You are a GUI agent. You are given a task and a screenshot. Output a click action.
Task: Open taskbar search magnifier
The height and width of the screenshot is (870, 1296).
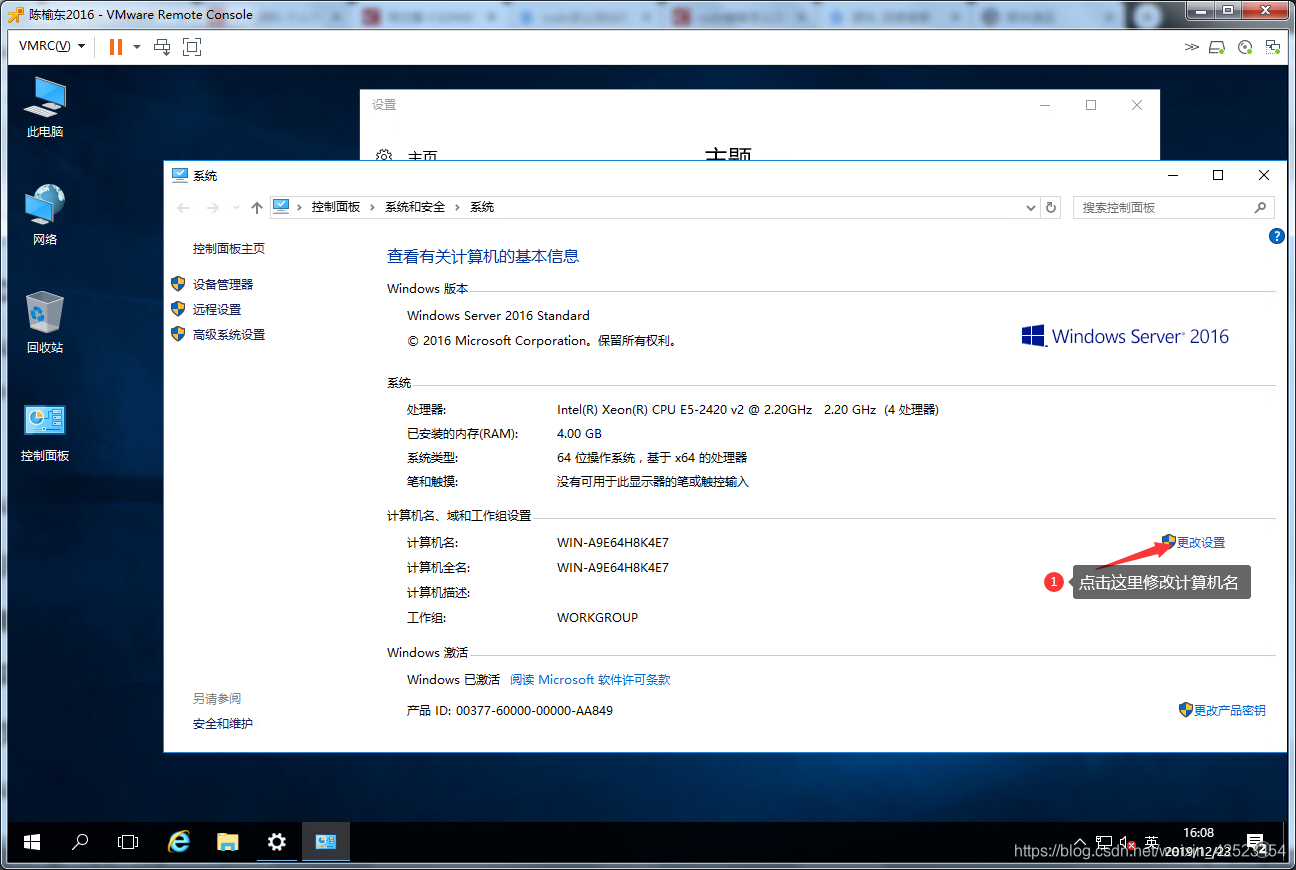coord(80,842)
